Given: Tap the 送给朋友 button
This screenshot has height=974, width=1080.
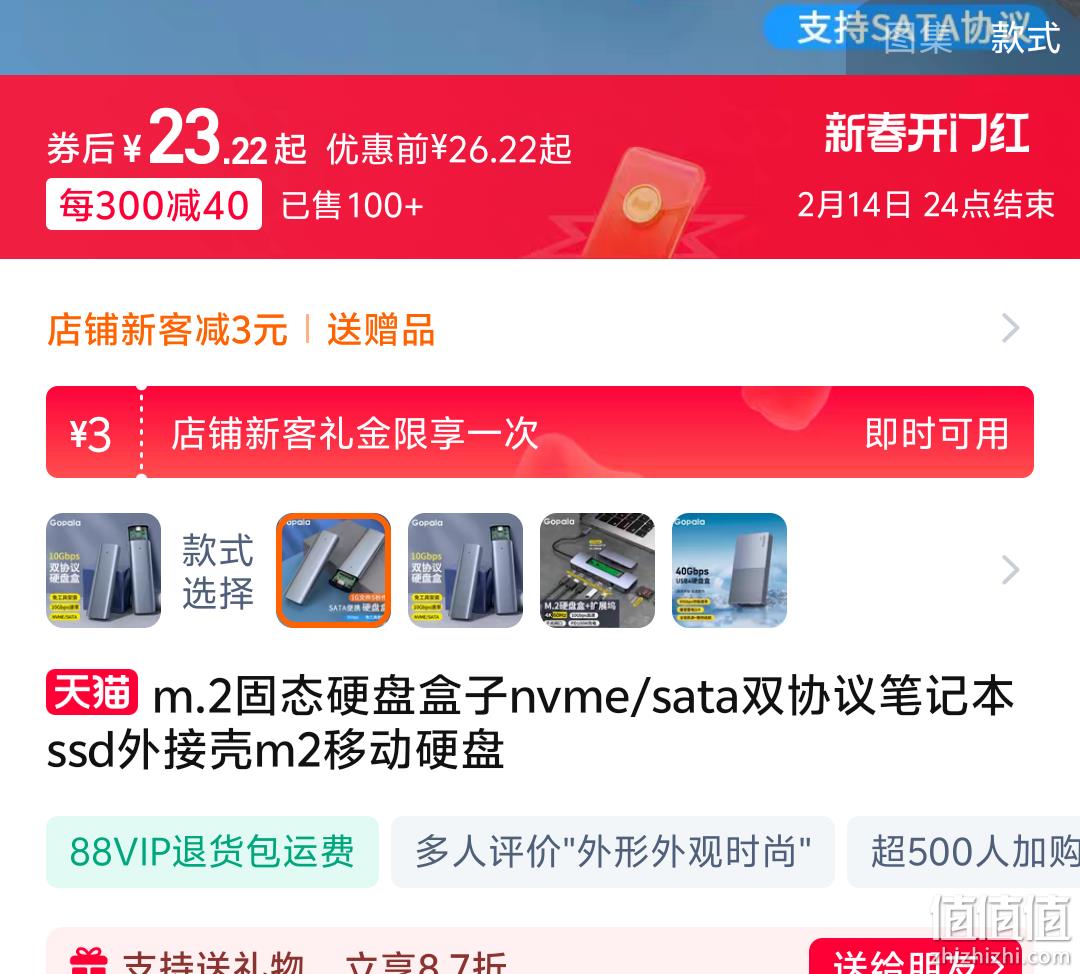Looking at the screenshot, I should pyautogui.click(x=915, y=957).
